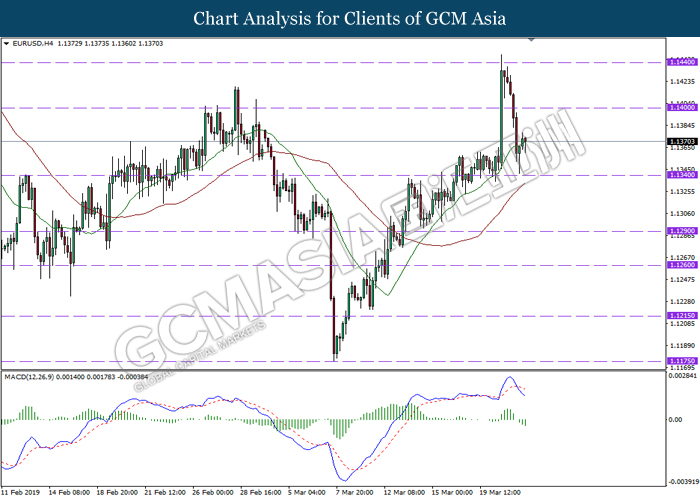Screen dimensions: 700x500
Task: Click the MACD(12,26,9) indicator label
Action: (x=29, y=377)
